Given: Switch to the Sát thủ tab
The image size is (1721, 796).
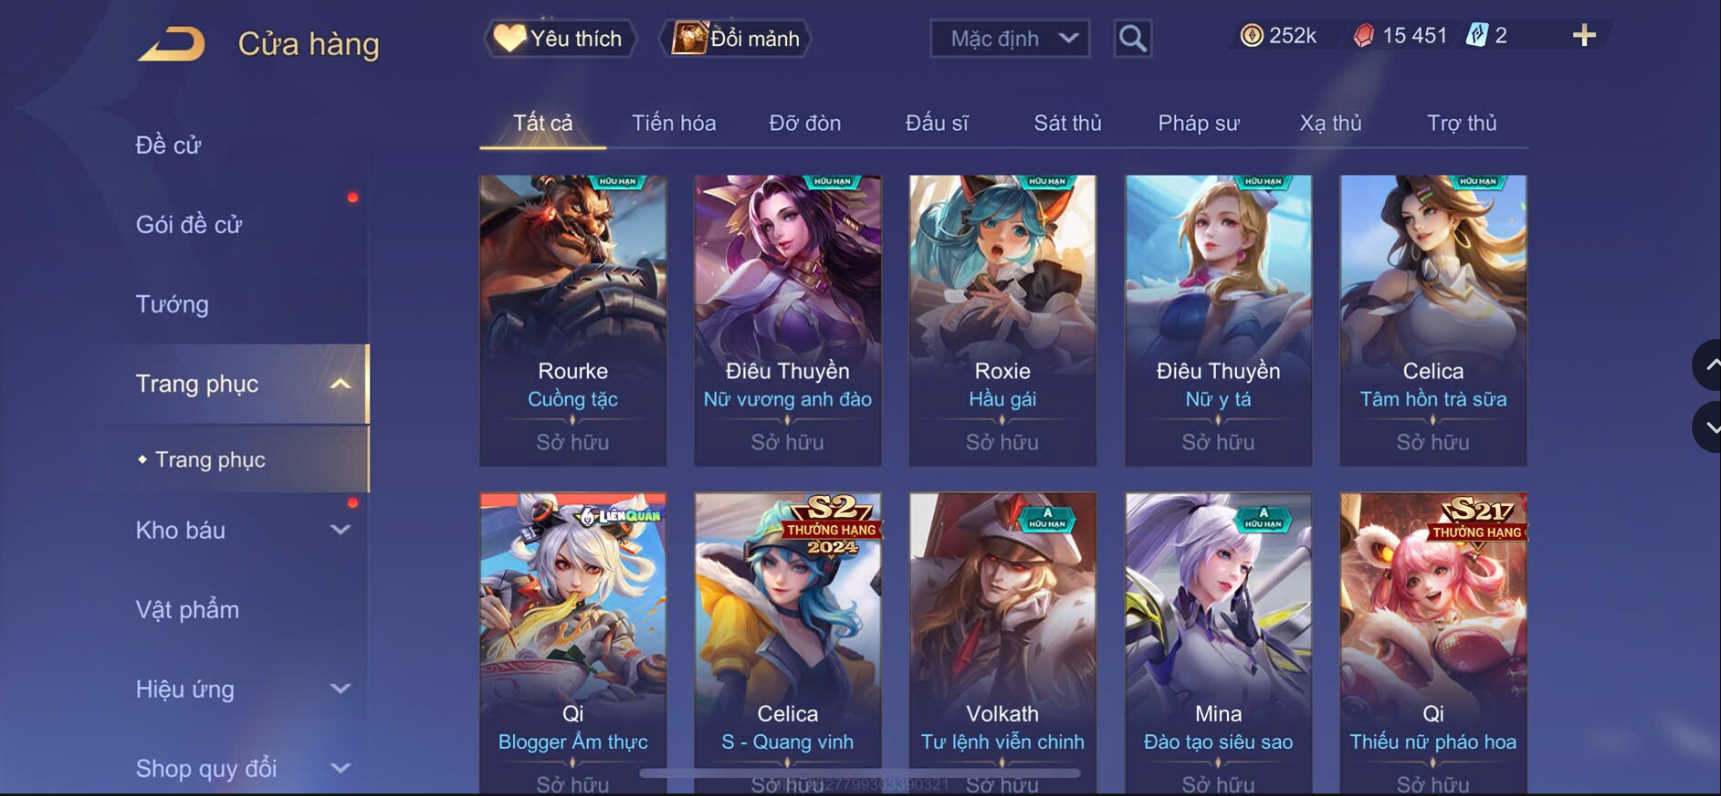Looking at the screenshot, I should point(1067,123).
